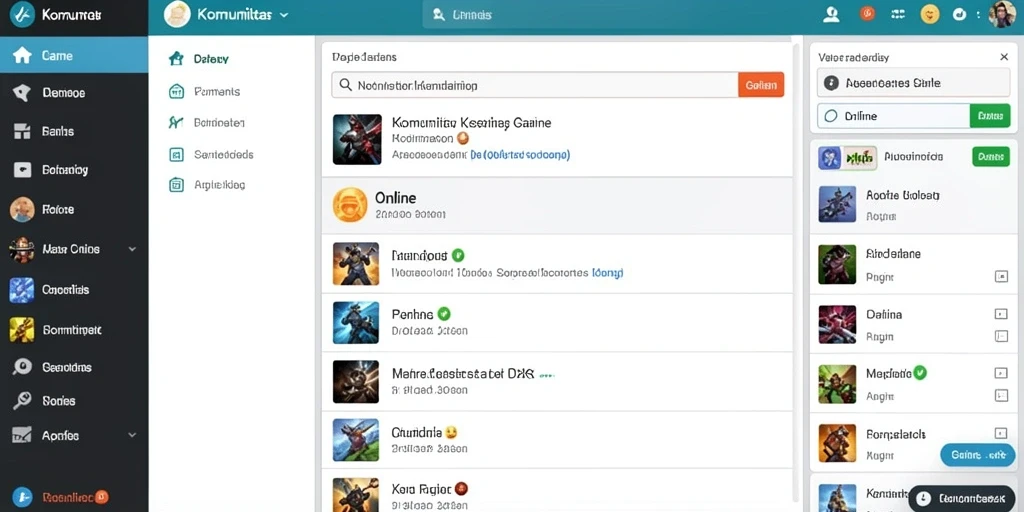Click the orange button beside the main search field

[x=761, y=85]
